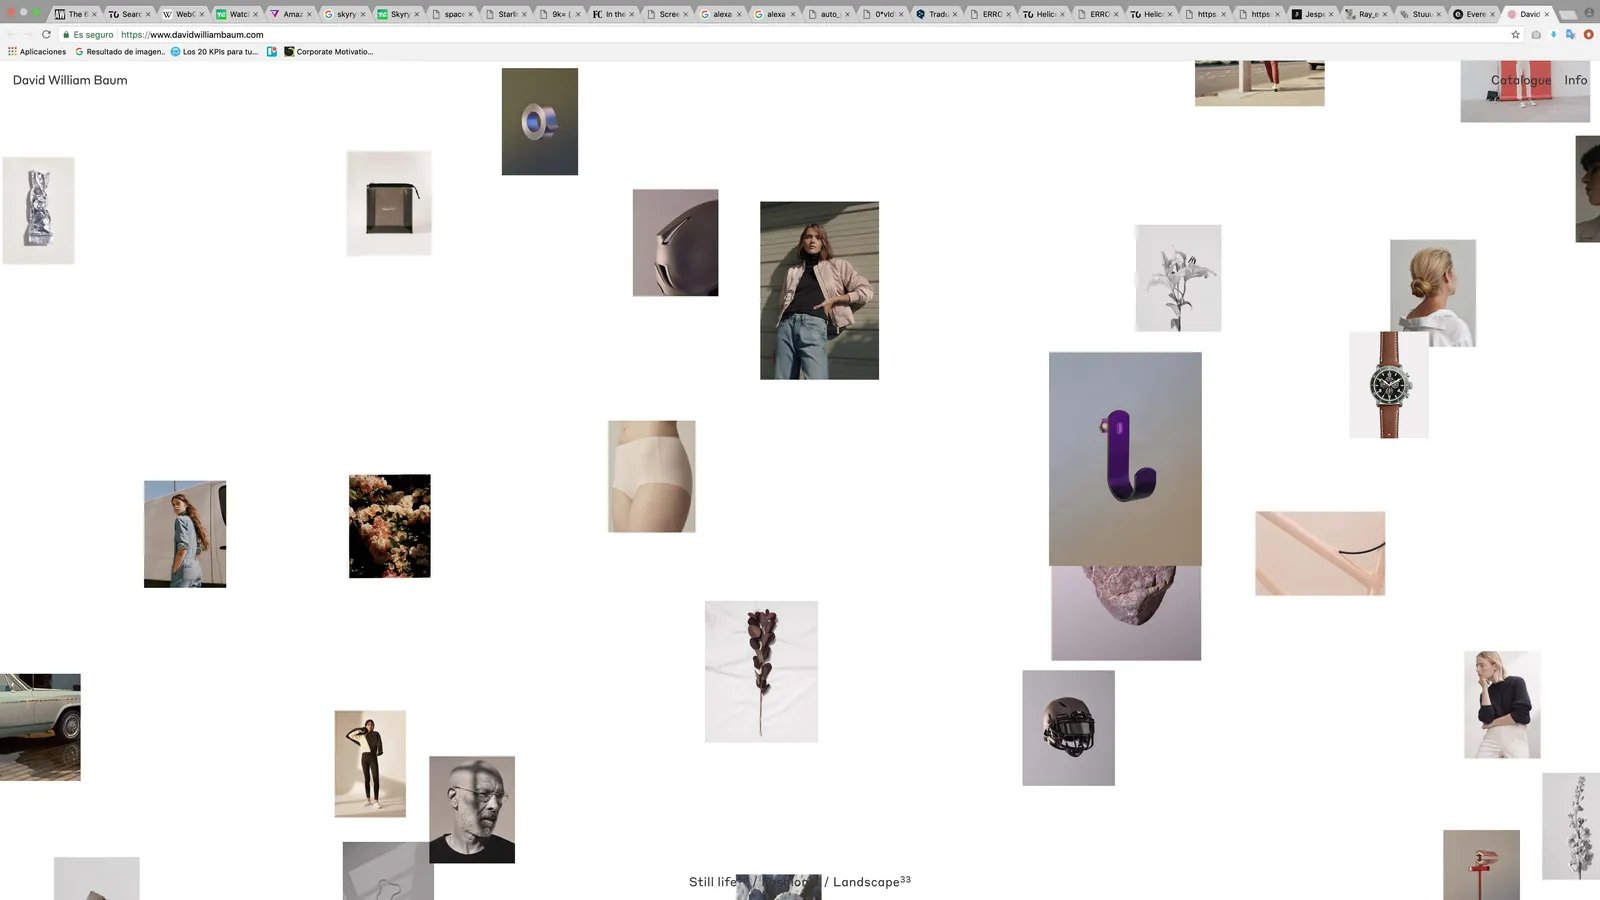The height and width of the screenshot is (900, 1600).
Task: Open the red circular extension icon
Action: click(1588, 34)
